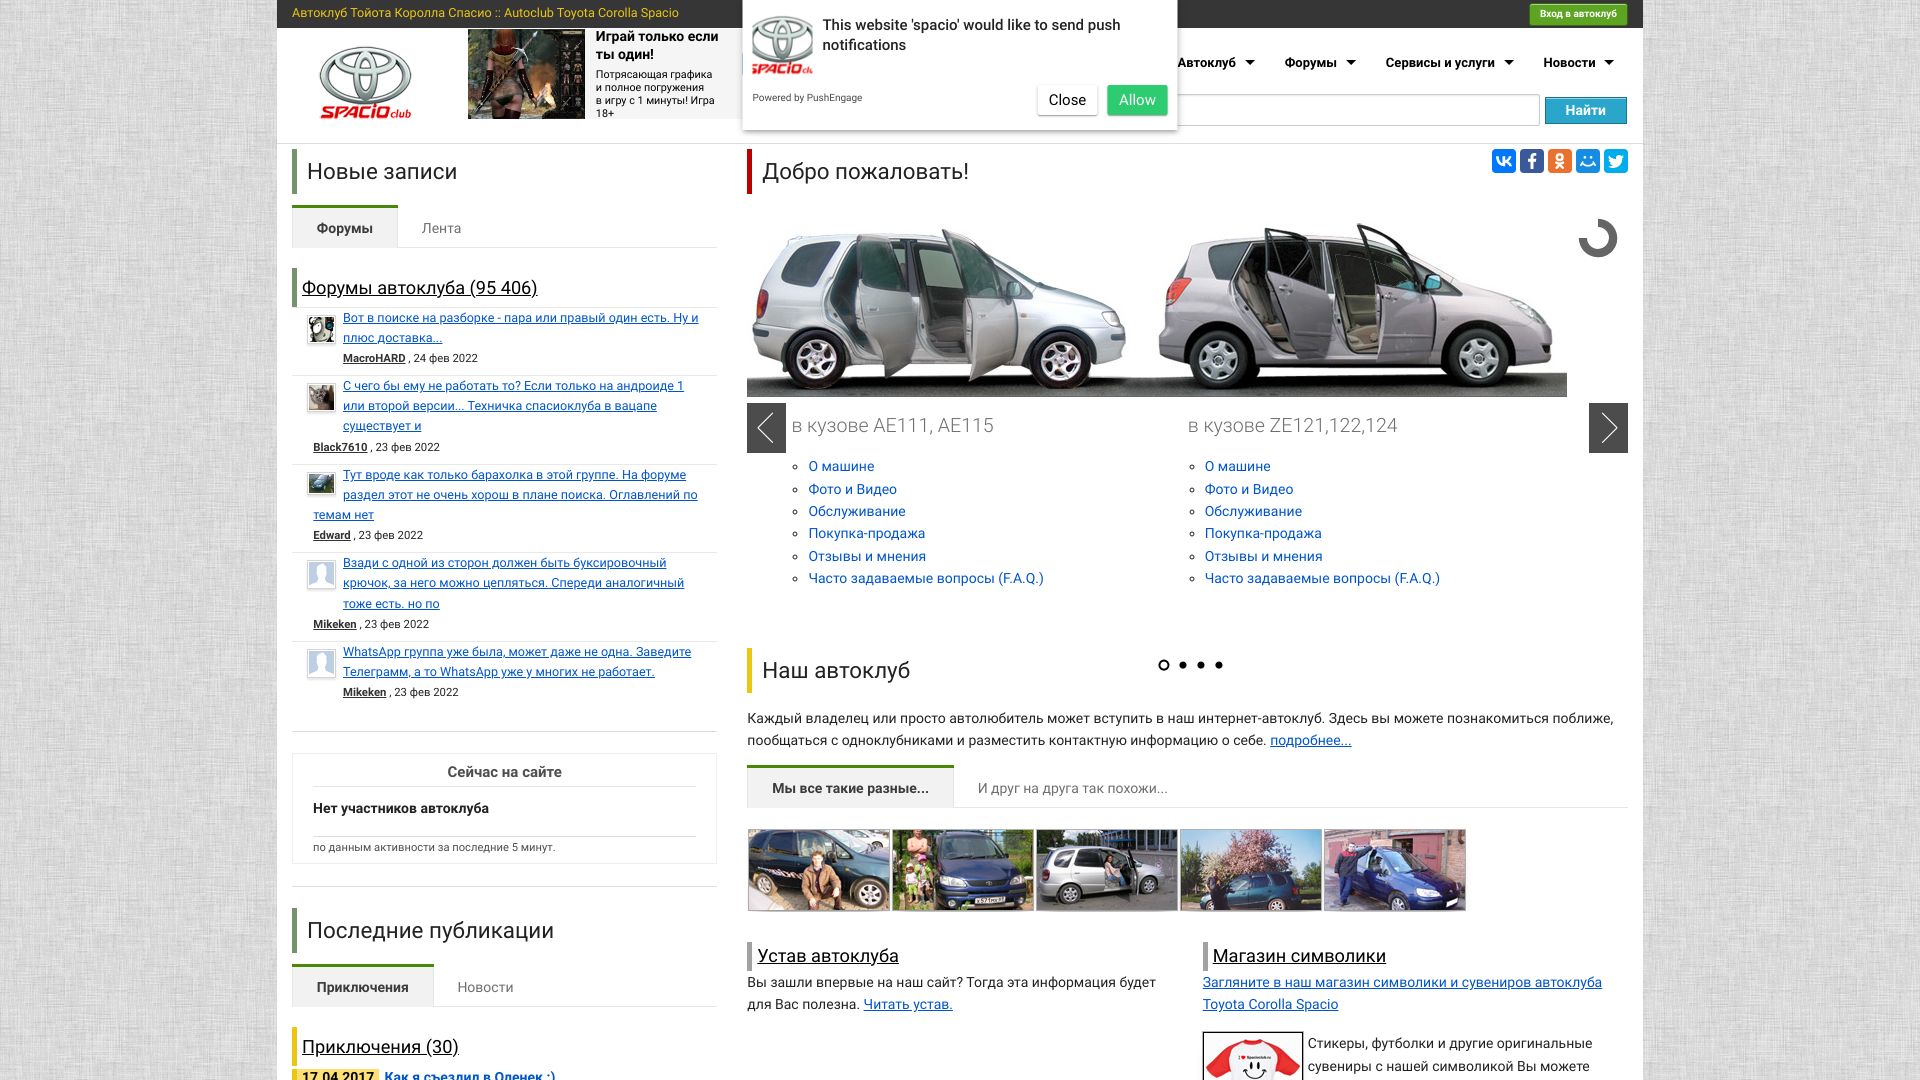This screenshot has height=1080, width=1920.
Task: Click the site search input field
Action: tap(1358, 110)
